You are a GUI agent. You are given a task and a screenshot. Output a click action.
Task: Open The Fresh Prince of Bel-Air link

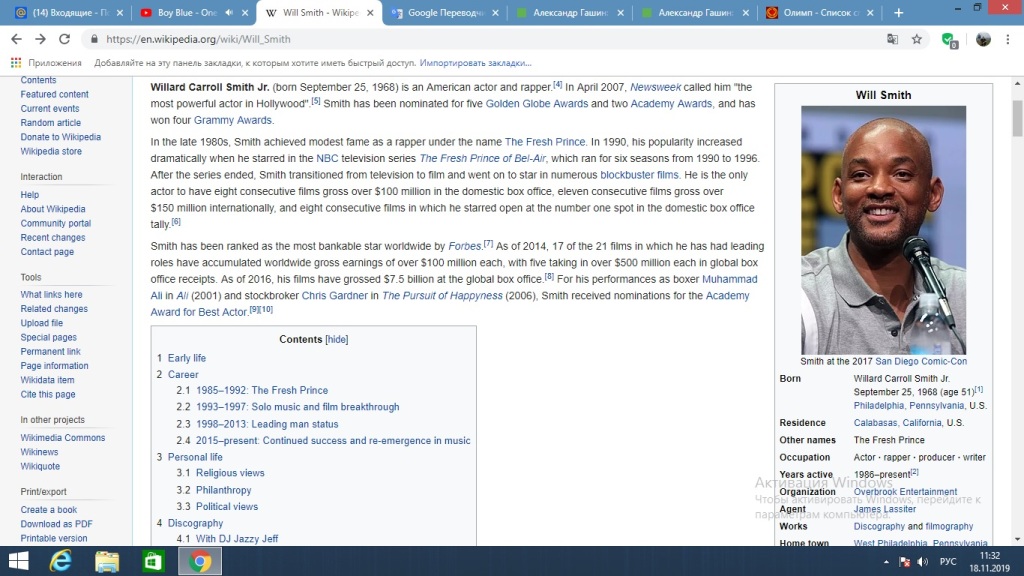[483, 158]
